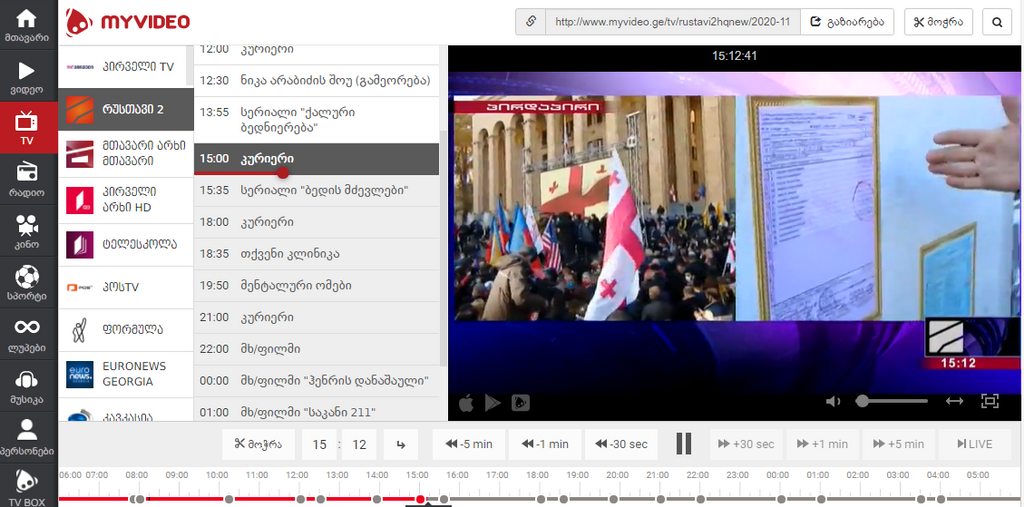Click the გაზიარება share button
1024x507 pixels.
[x=847, y=22]
